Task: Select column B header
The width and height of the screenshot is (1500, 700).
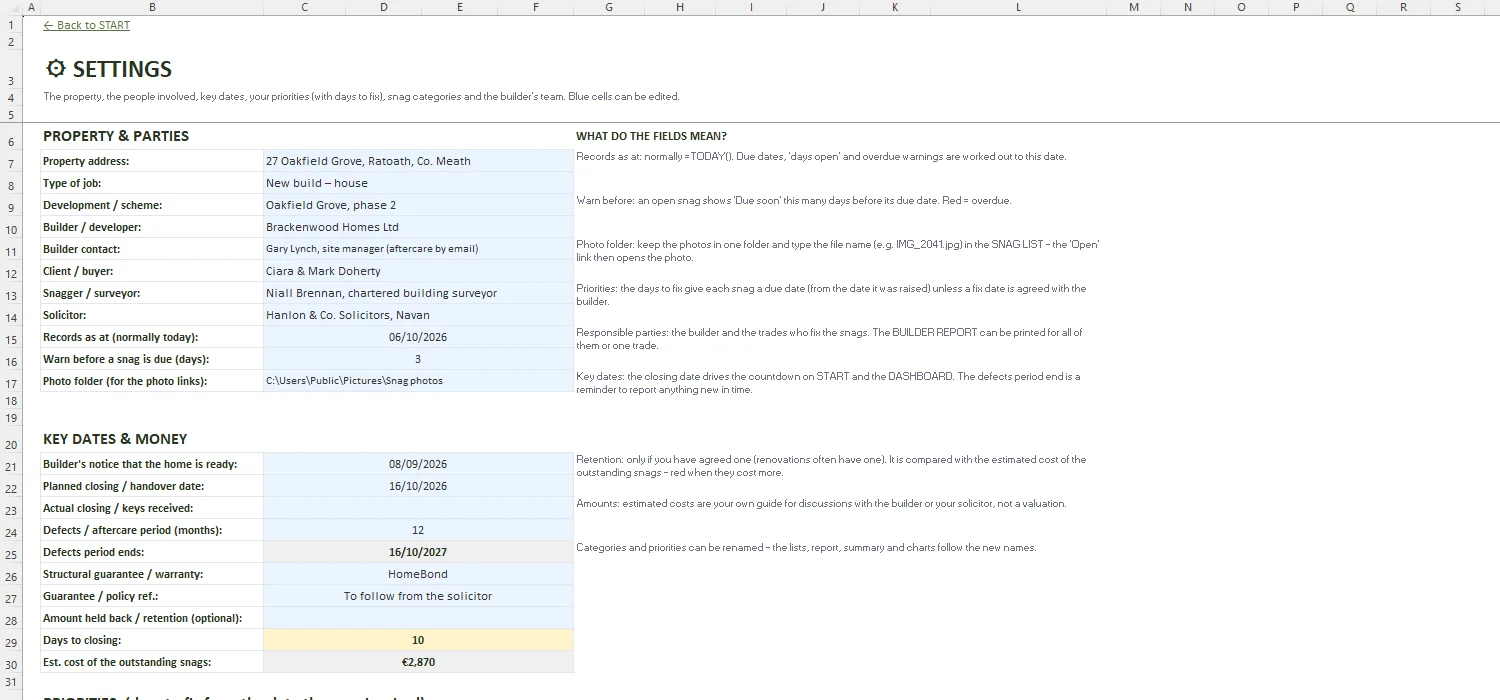Action: point(152,7)
